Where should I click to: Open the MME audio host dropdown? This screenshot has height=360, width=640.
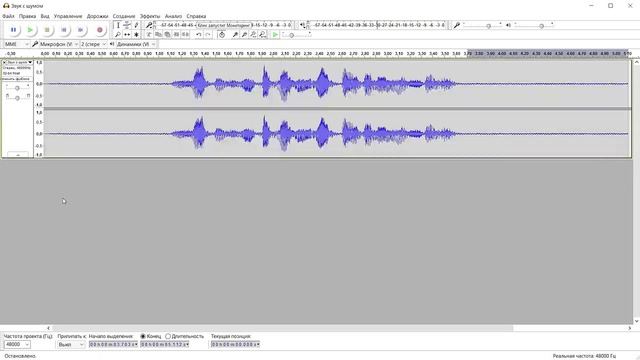(x=16, y=44)
